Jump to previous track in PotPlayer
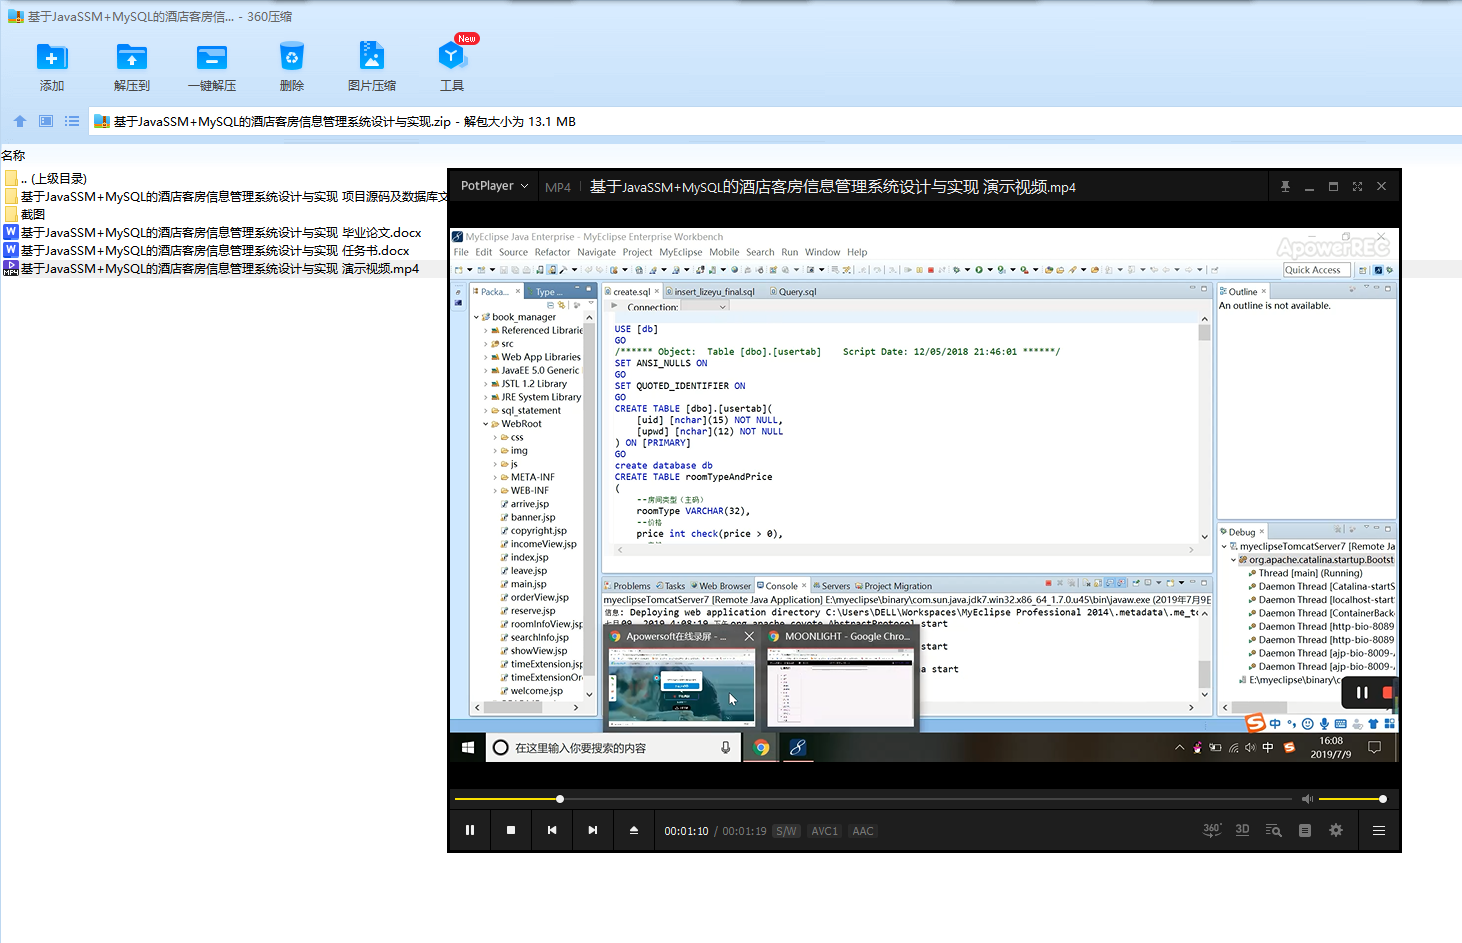The width and height of the screenshot is (1462, 943). pos(552,830)
